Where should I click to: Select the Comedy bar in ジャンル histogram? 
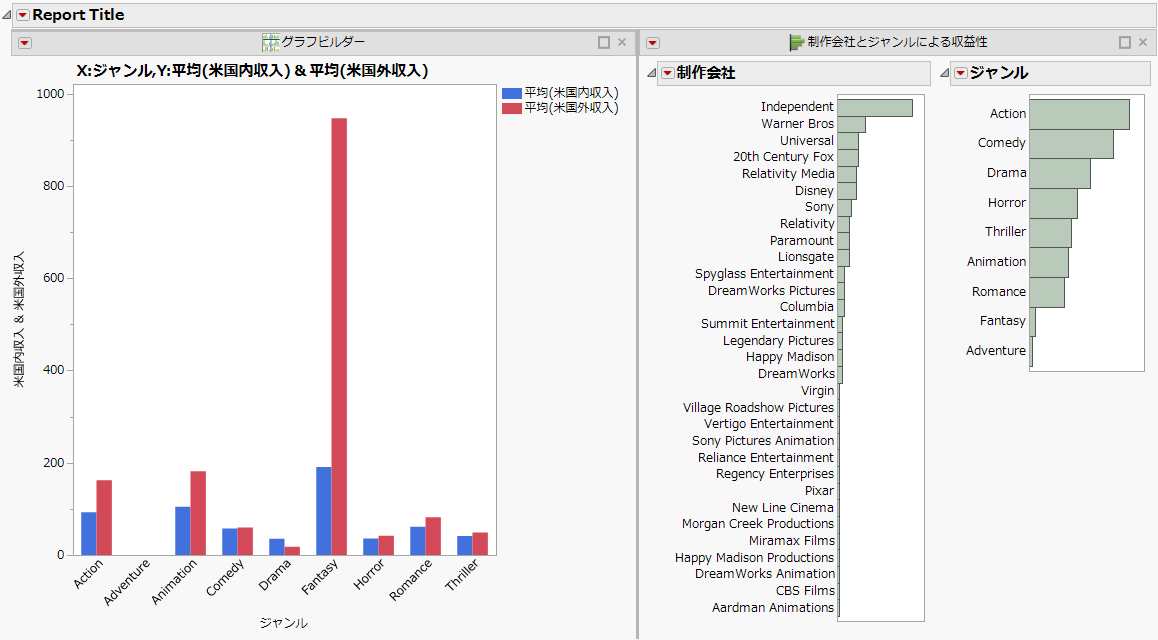(x=1072, y=144)
